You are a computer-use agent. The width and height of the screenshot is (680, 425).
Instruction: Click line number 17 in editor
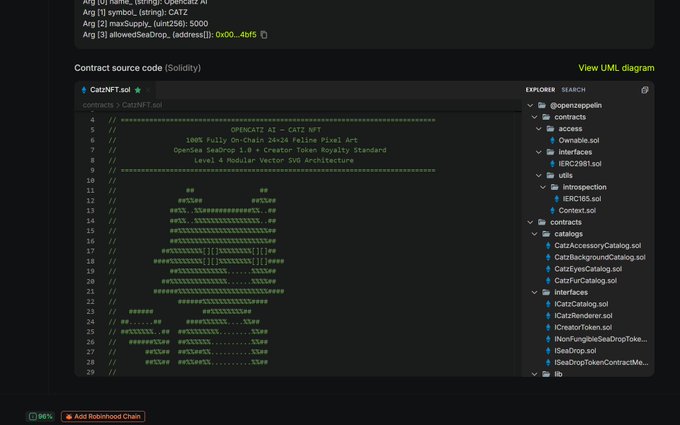point(90,251)
